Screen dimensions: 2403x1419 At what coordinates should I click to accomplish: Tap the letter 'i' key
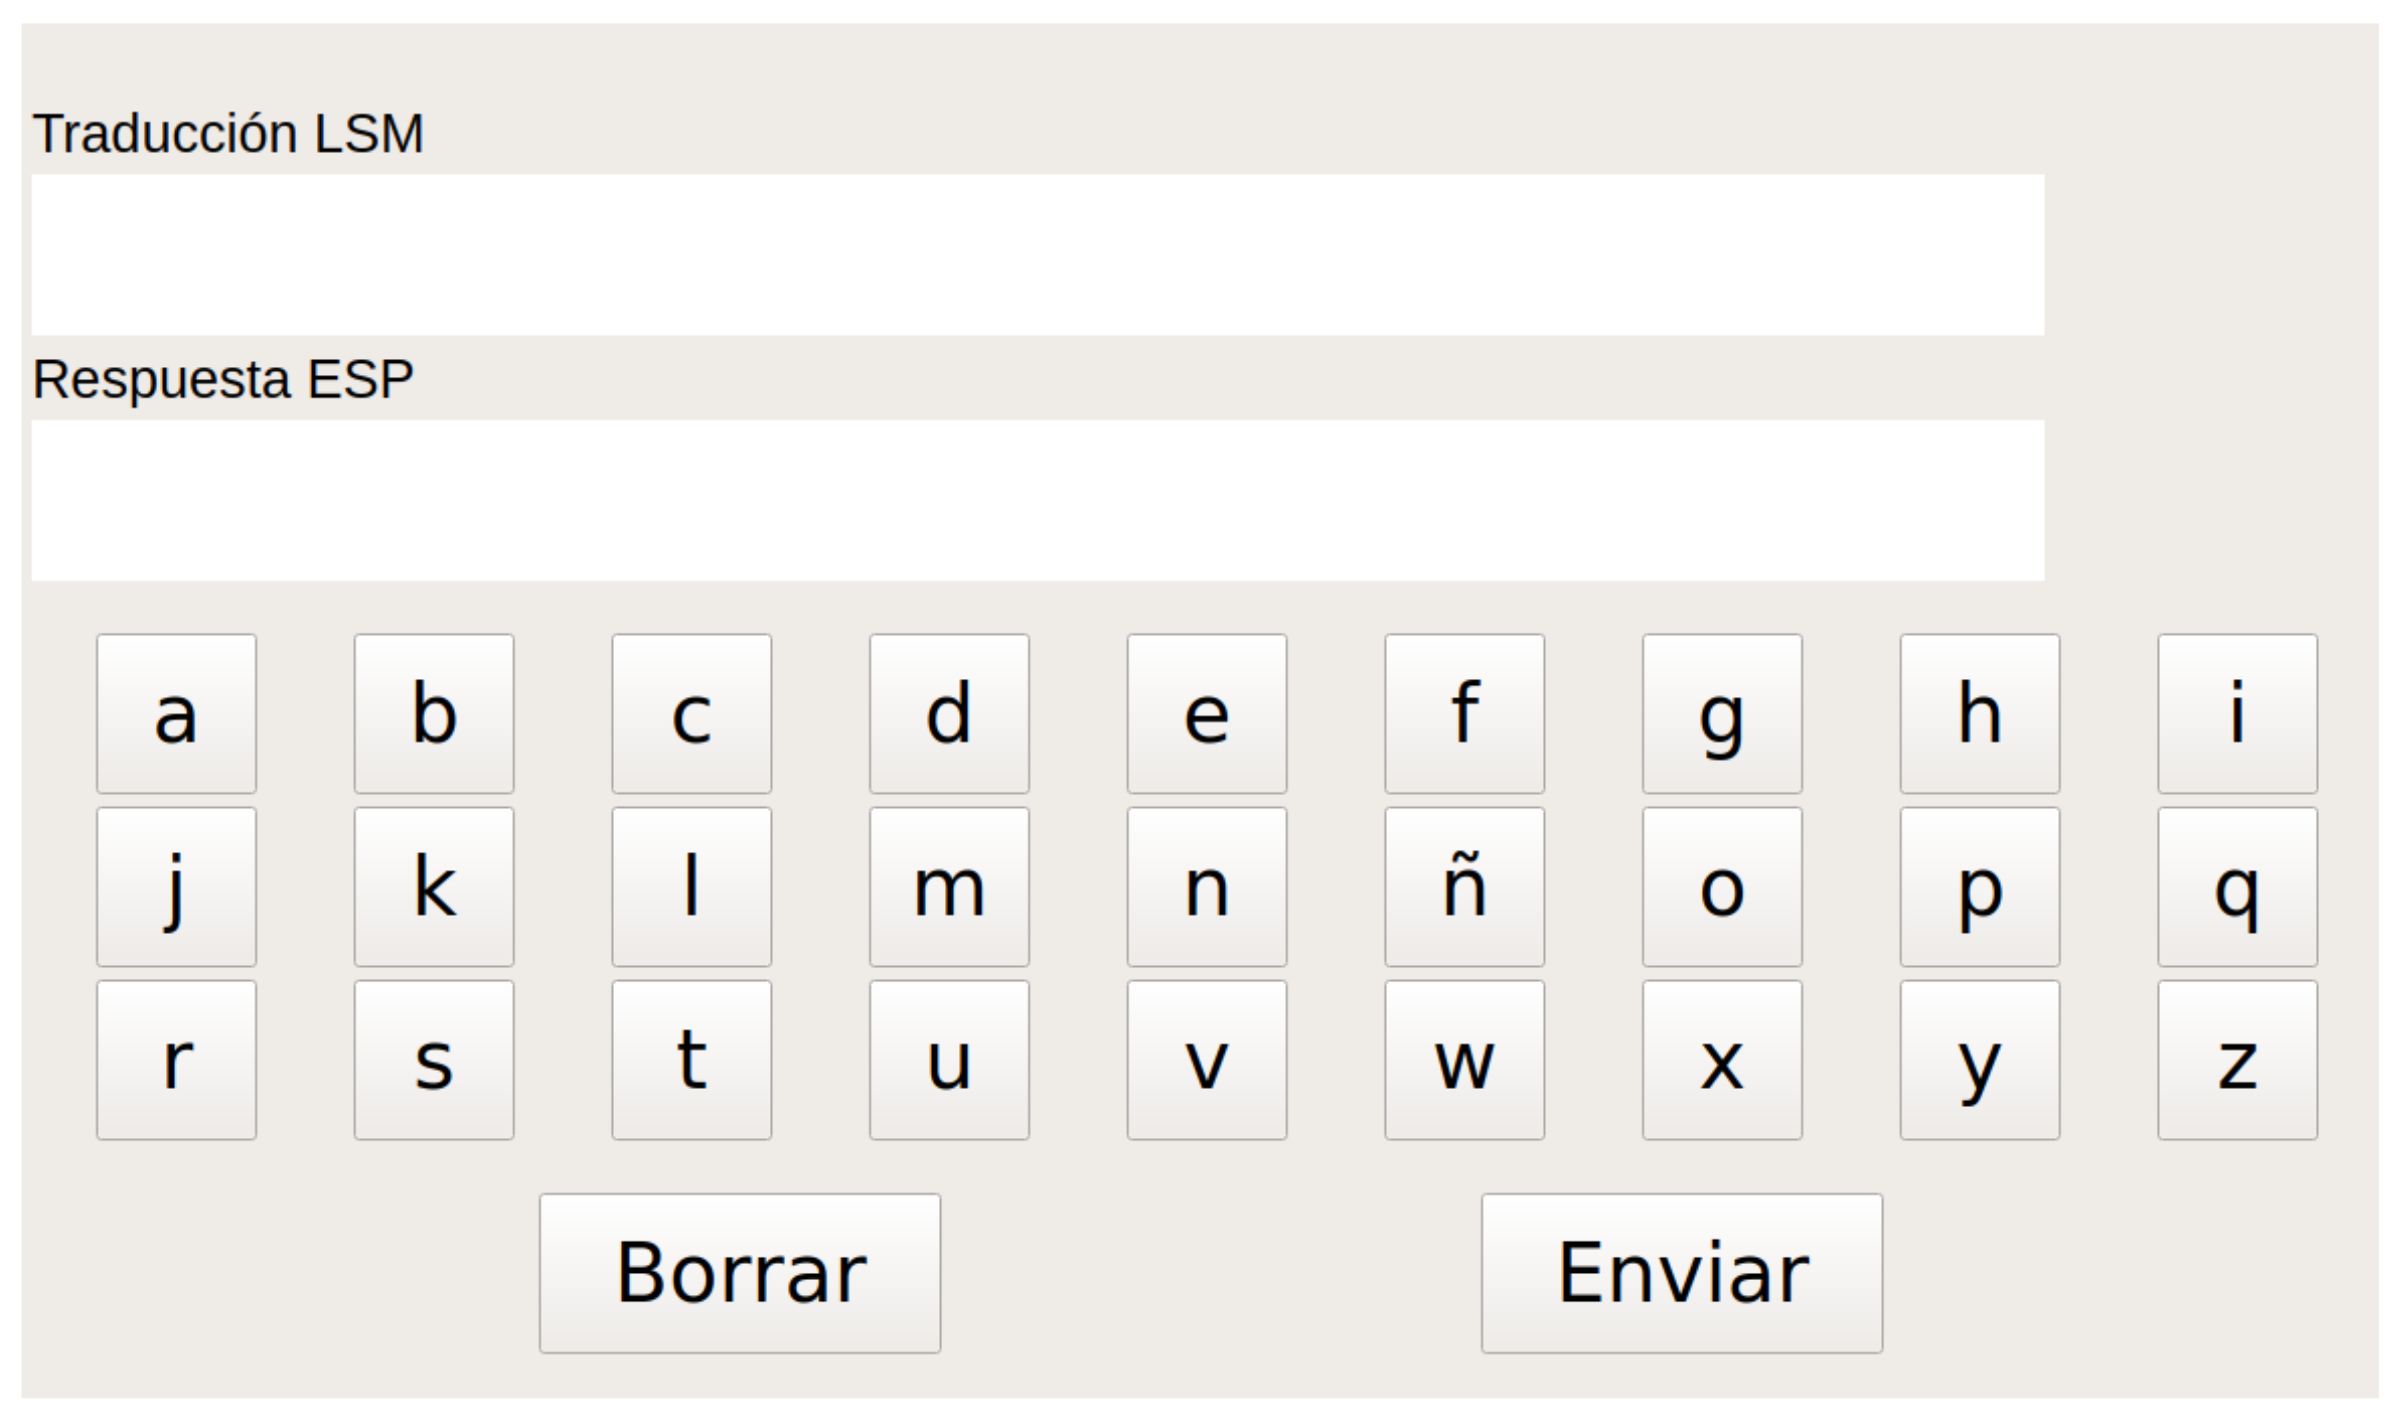click(x=2237, y=714)
